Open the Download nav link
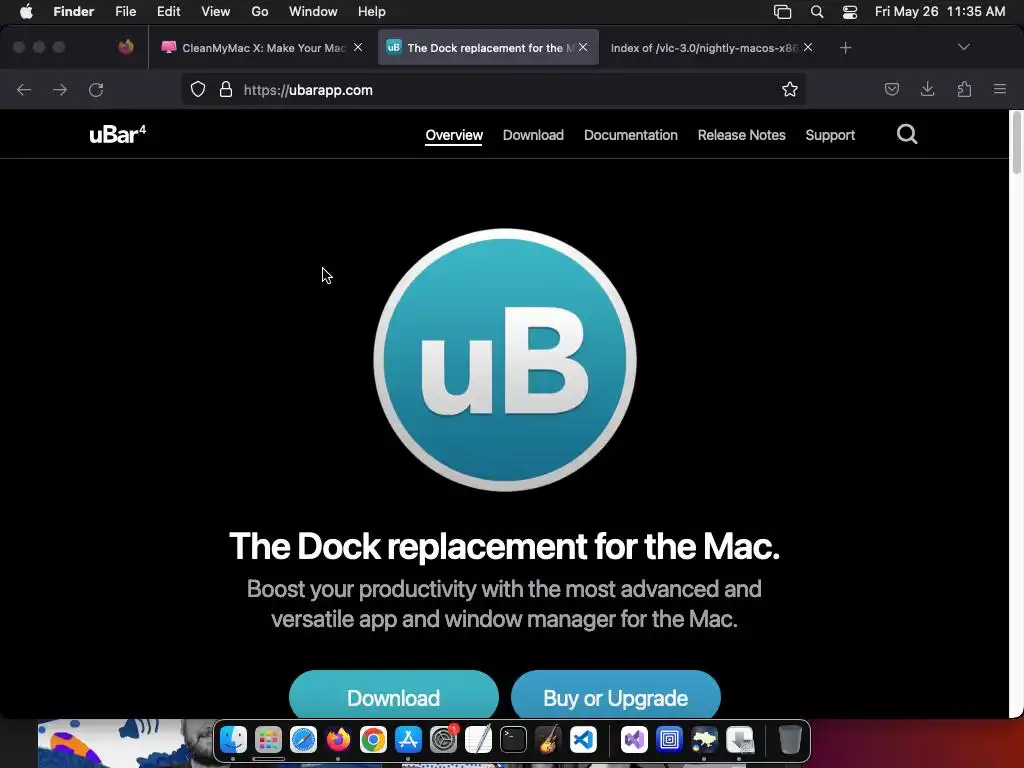1024x768 pixels. pyautogui.click(x=533, y=135)
